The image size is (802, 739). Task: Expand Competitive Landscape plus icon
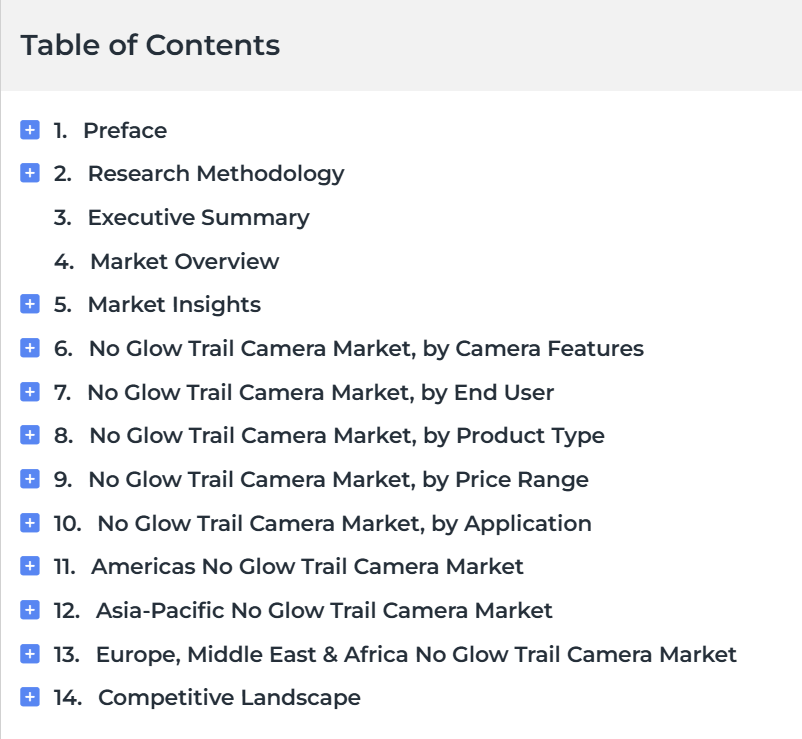click(30, 697)
